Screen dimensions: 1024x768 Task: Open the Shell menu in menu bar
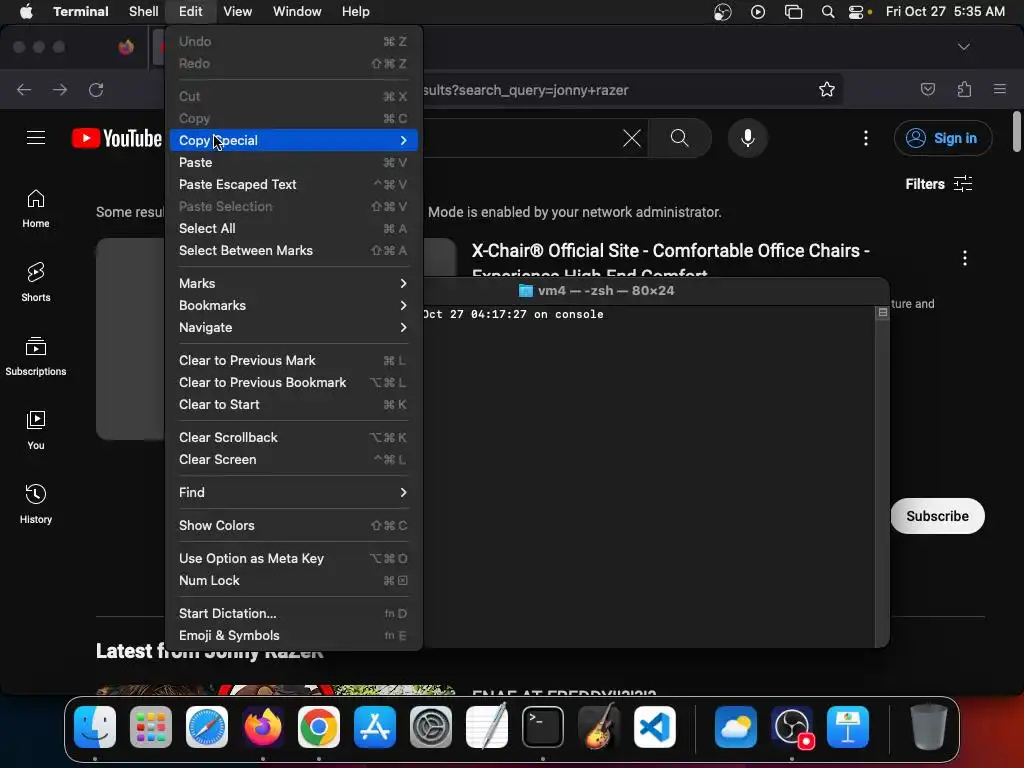click(143, 11)
